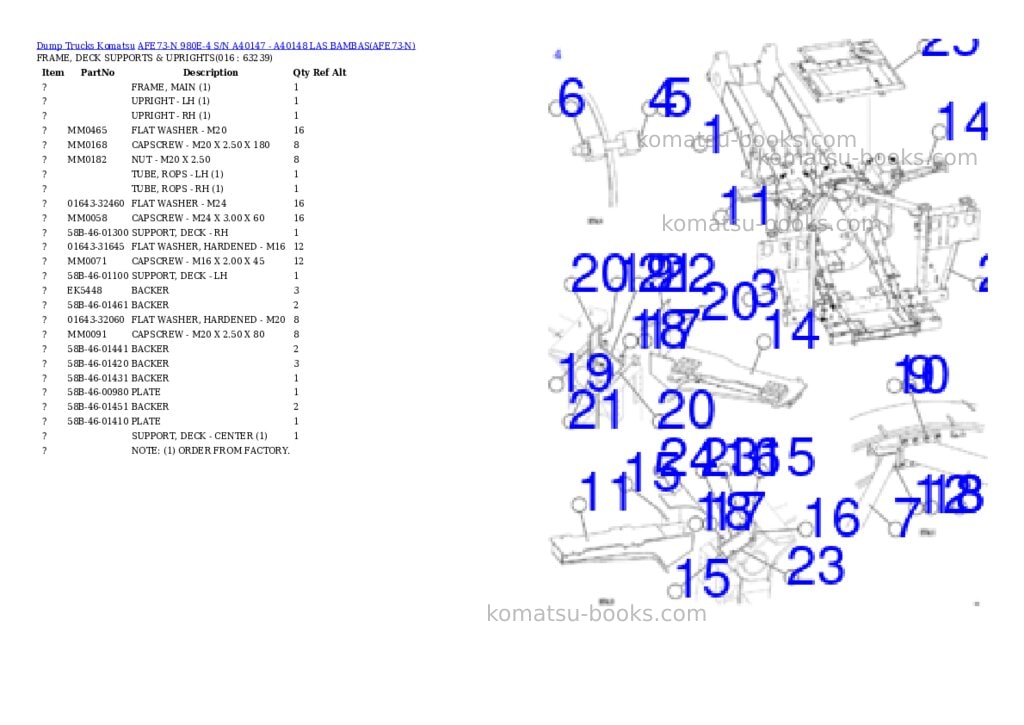The image size is (1024, 725).
Task: Select the FRAME, MAIN (1) description
Action: coord(170,87)
